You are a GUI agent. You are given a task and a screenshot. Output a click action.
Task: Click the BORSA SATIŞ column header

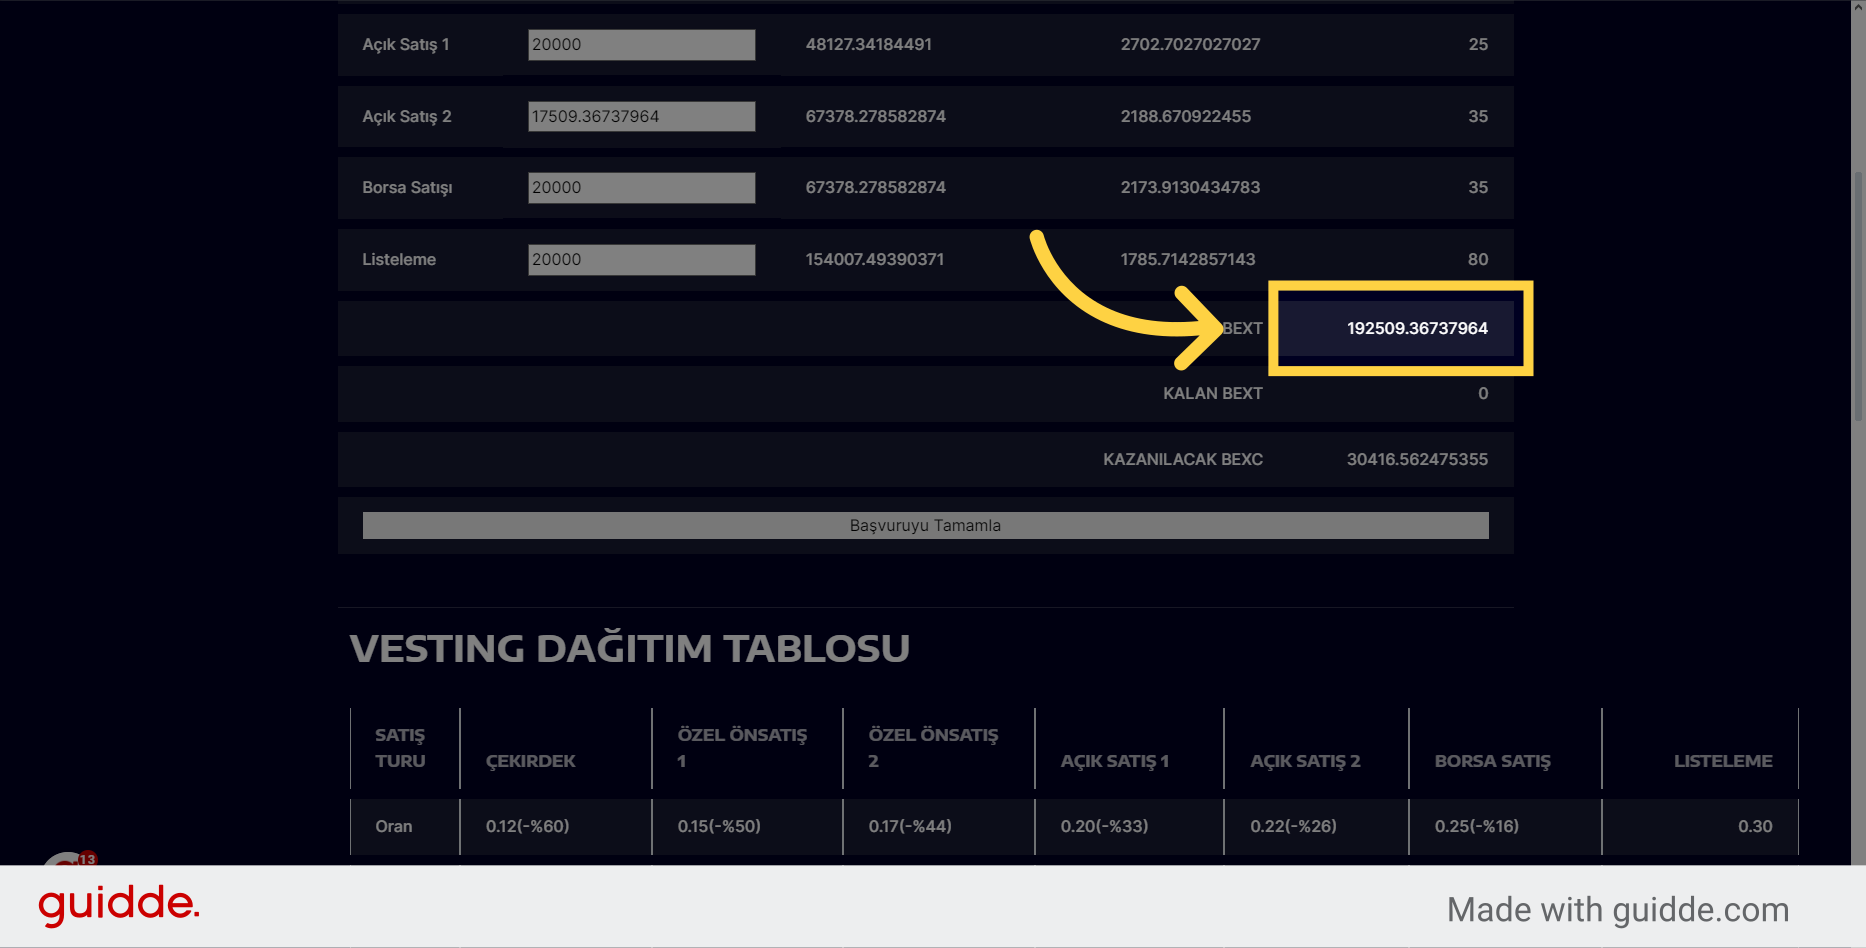coord(1492,761)
